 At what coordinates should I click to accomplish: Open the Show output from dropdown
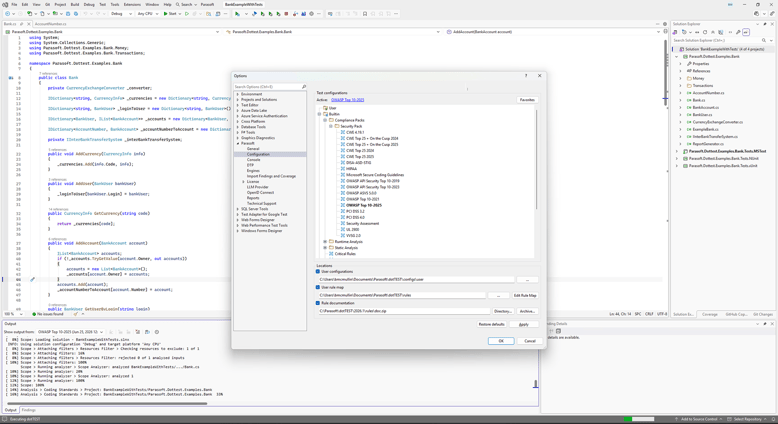click(x=70, y=332)
